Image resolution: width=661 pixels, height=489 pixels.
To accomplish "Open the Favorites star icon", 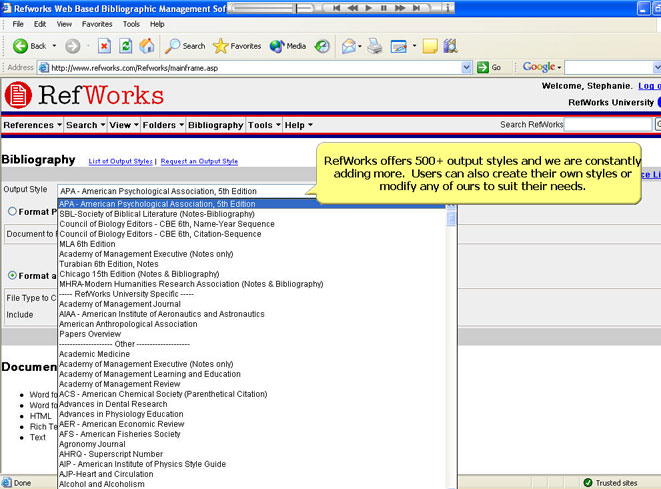I will (x=237, y=46).
